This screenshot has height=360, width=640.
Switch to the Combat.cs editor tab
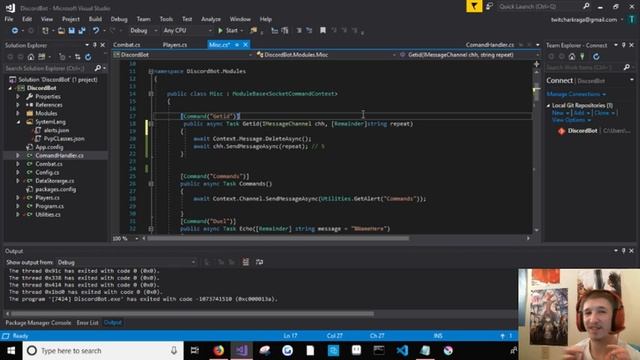(x=127, y=45)
